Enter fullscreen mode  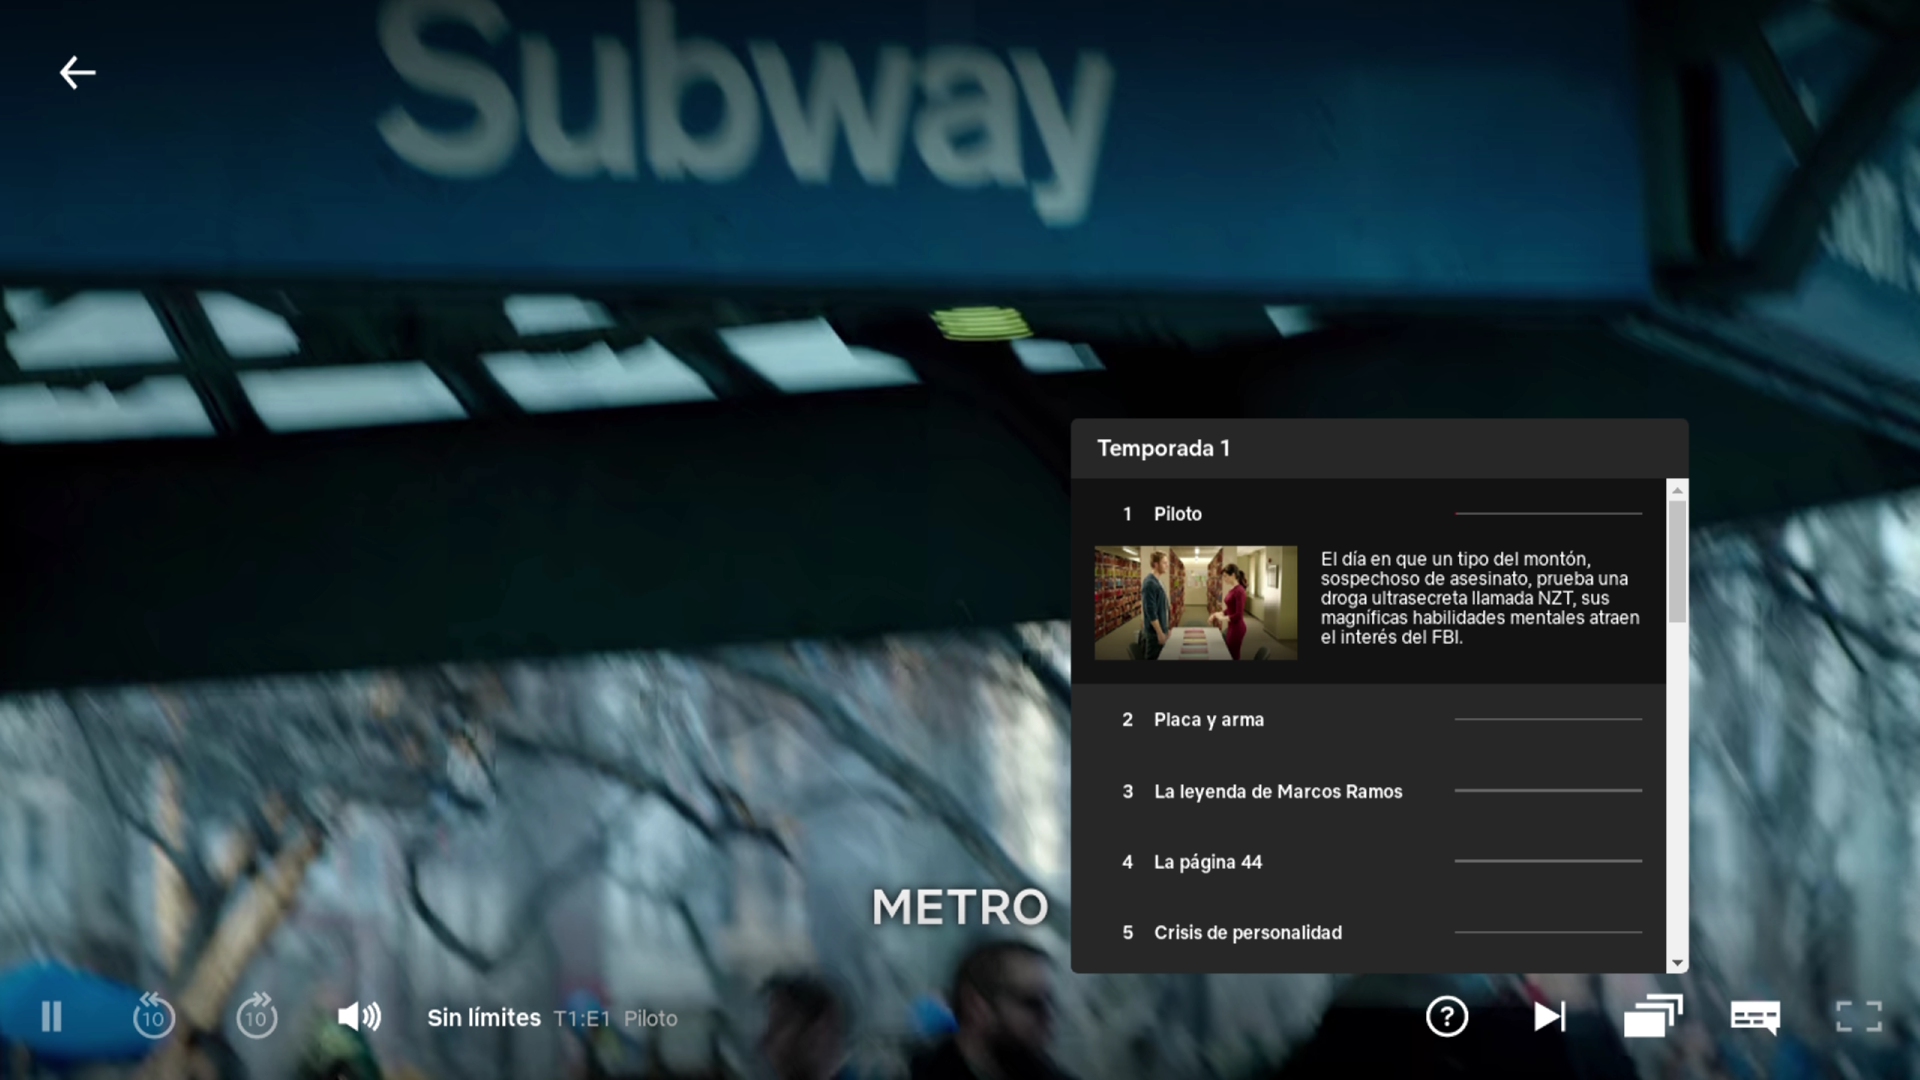click(1858, 1017)
